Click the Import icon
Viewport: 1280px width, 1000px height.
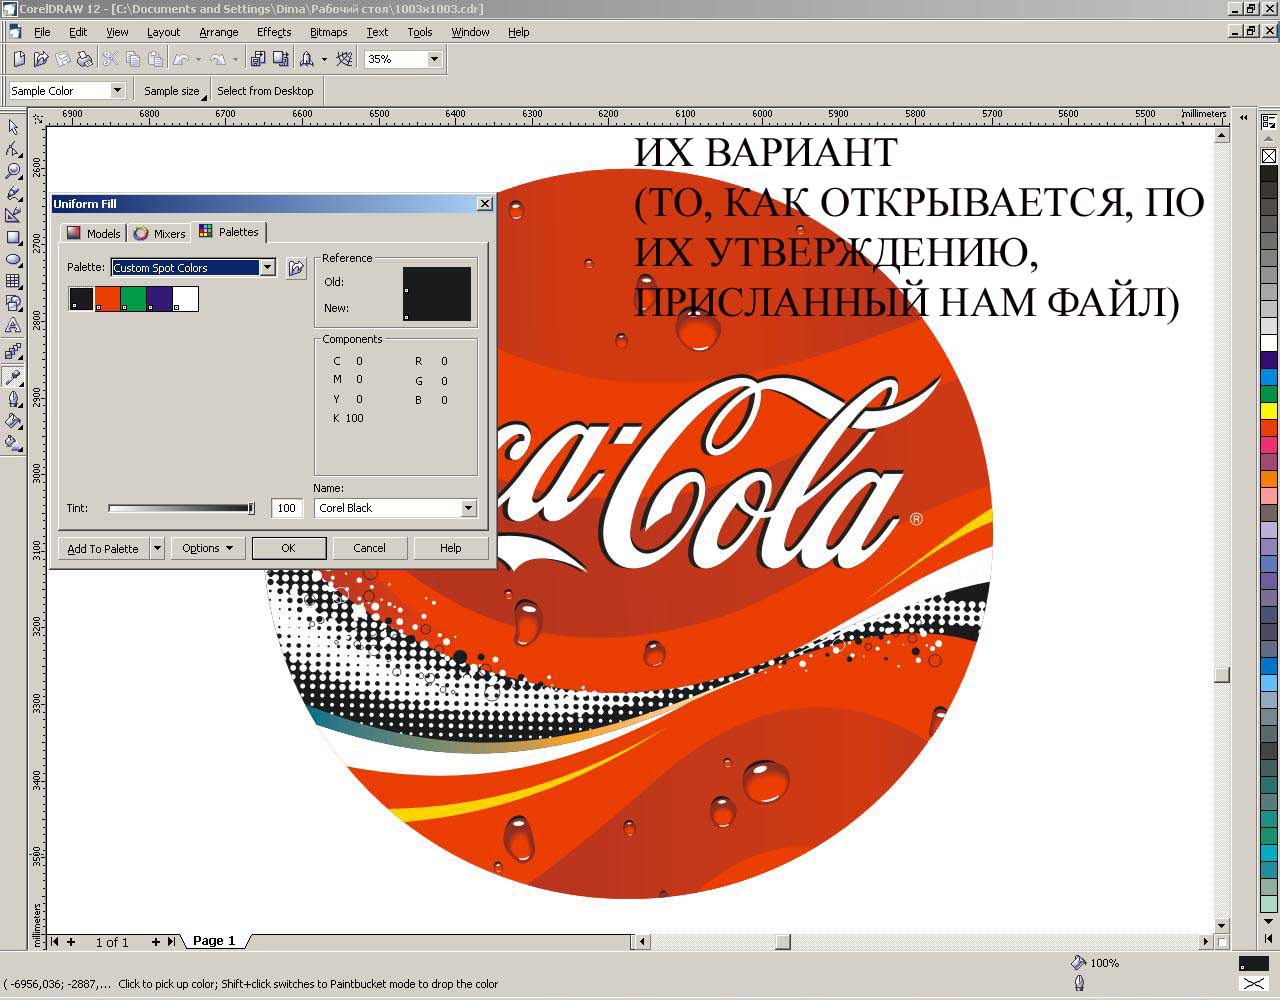click(x=258, y=59)
